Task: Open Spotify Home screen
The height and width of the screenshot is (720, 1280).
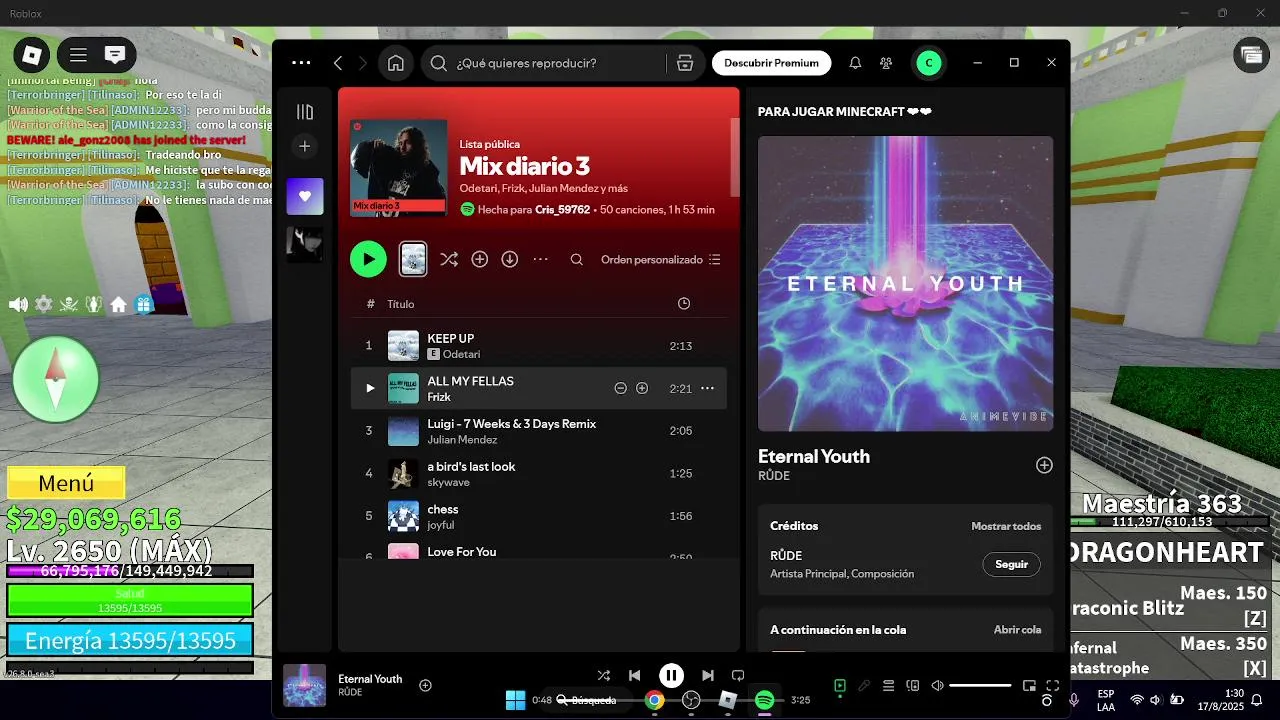Action: tap(396, 63)
